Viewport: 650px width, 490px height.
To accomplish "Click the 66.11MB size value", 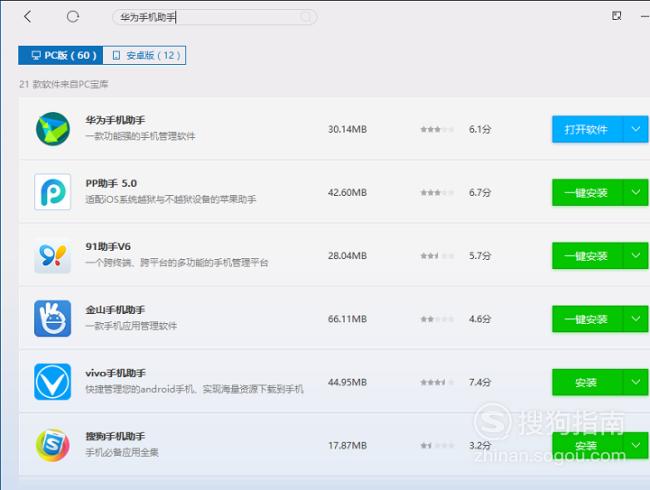I will point(347,319).
